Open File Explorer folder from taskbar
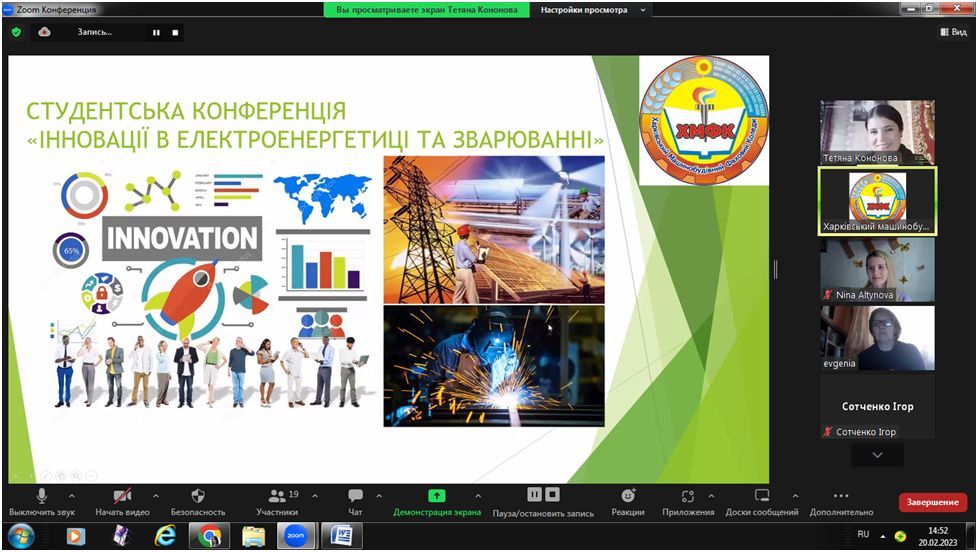 pos(253,536)
